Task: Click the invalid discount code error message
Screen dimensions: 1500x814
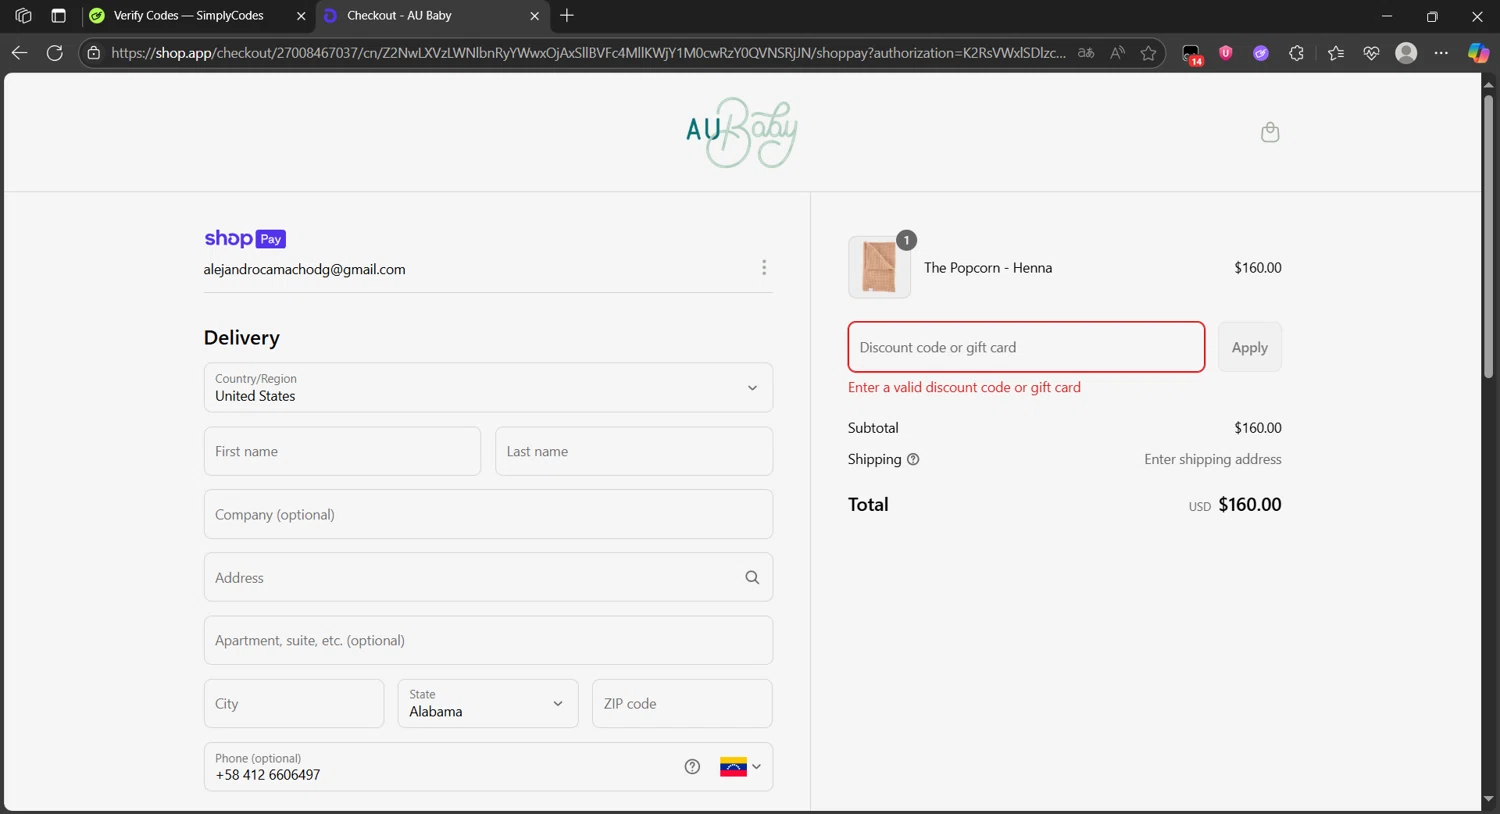Action: 964,388
